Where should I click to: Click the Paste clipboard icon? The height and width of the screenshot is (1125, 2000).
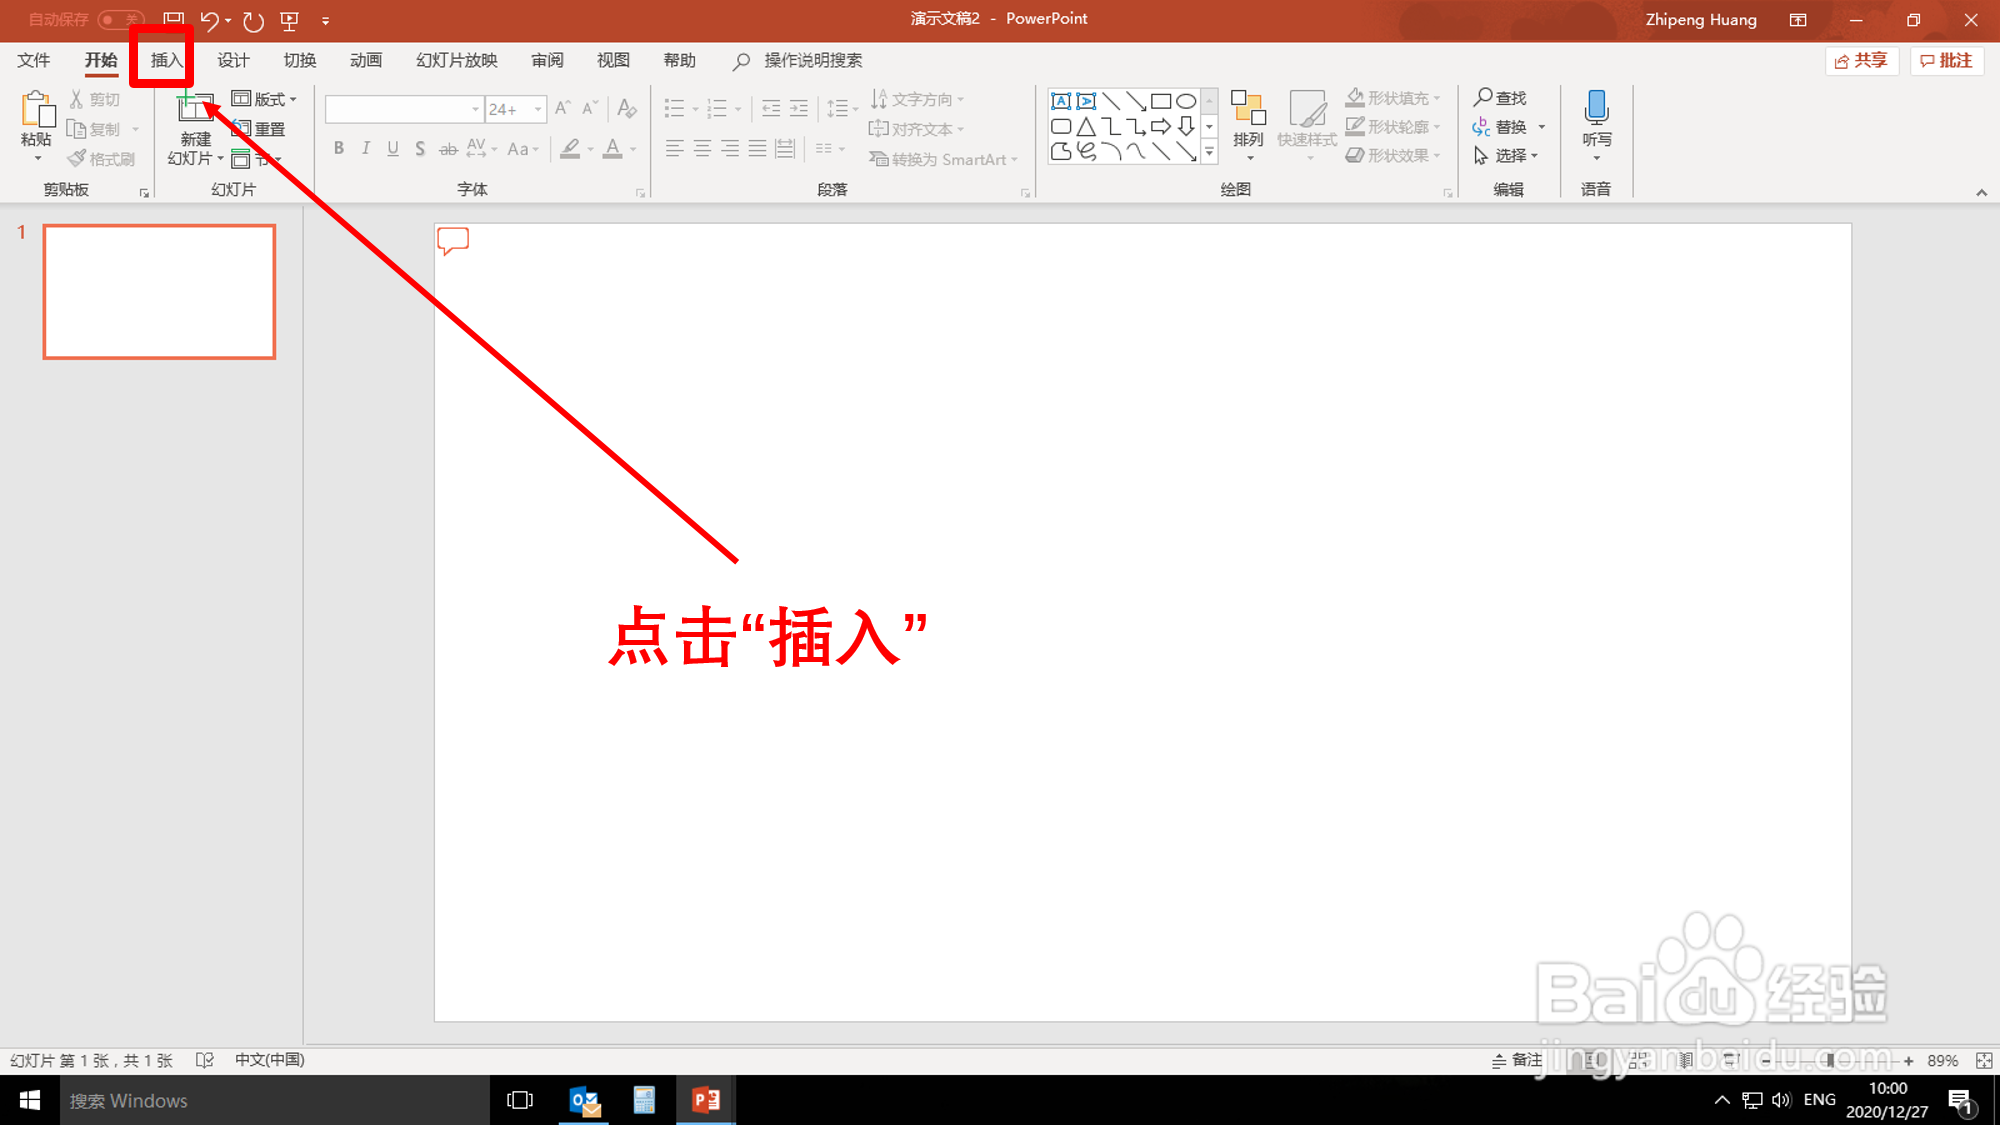coord(37,110)
